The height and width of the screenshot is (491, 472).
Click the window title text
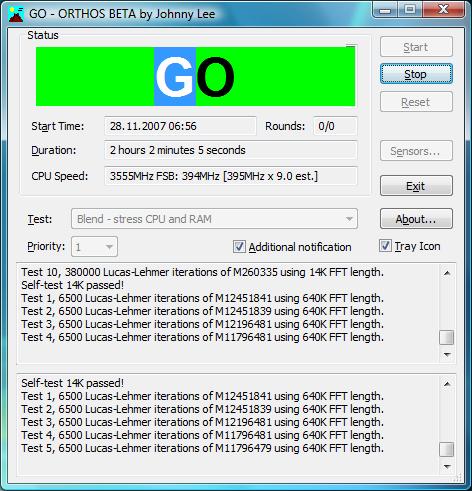click(x=122, y=14)
